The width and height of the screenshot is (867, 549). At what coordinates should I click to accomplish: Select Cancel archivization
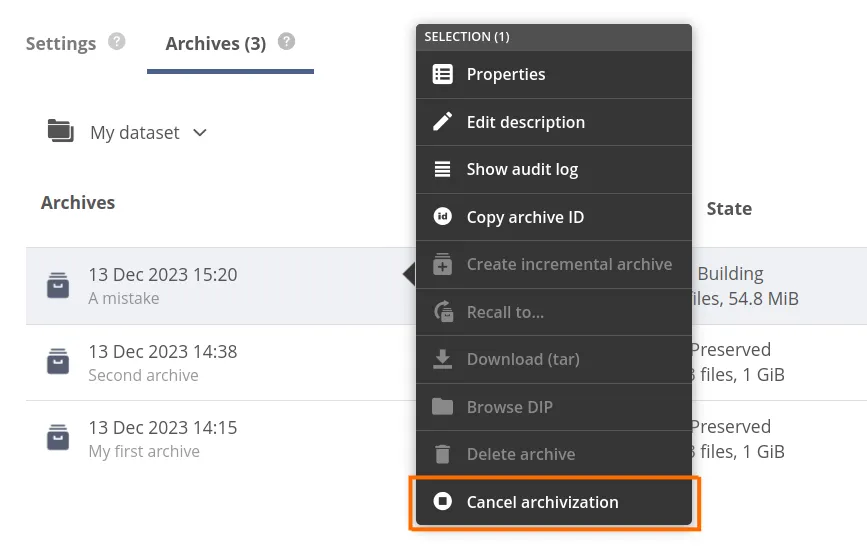pyautogui.click(x=553, y=502)
